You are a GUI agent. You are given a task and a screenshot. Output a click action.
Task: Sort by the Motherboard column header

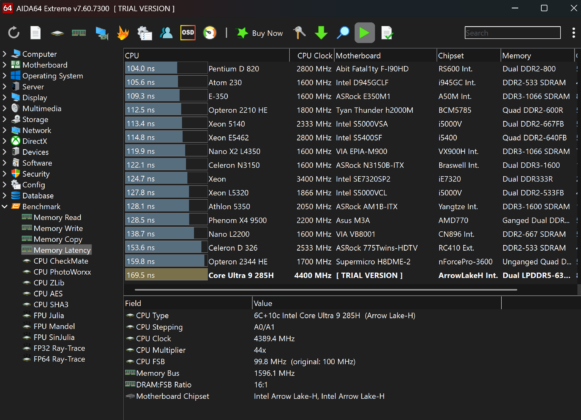tap(385, 56)
